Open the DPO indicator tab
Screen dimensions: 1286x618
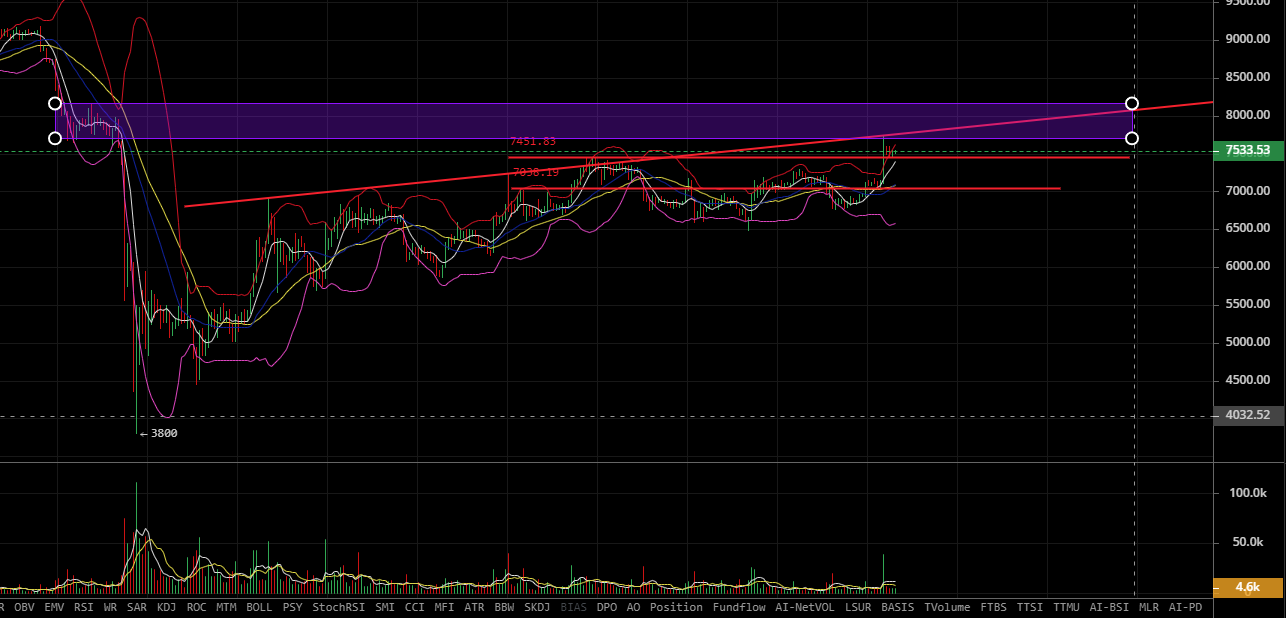pyautogui.click(x=607, y=607)
